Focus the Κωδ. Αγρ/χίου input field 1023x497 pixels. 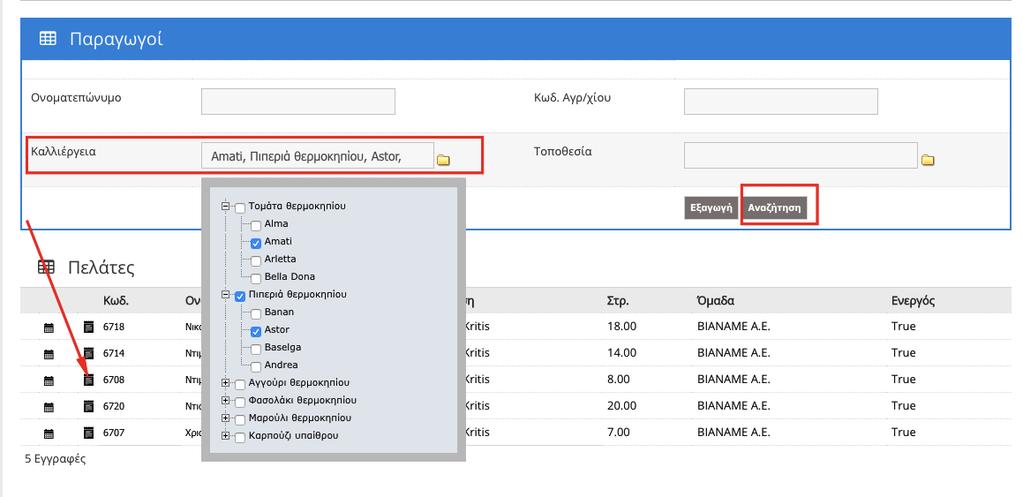click(x=781, y=102)
